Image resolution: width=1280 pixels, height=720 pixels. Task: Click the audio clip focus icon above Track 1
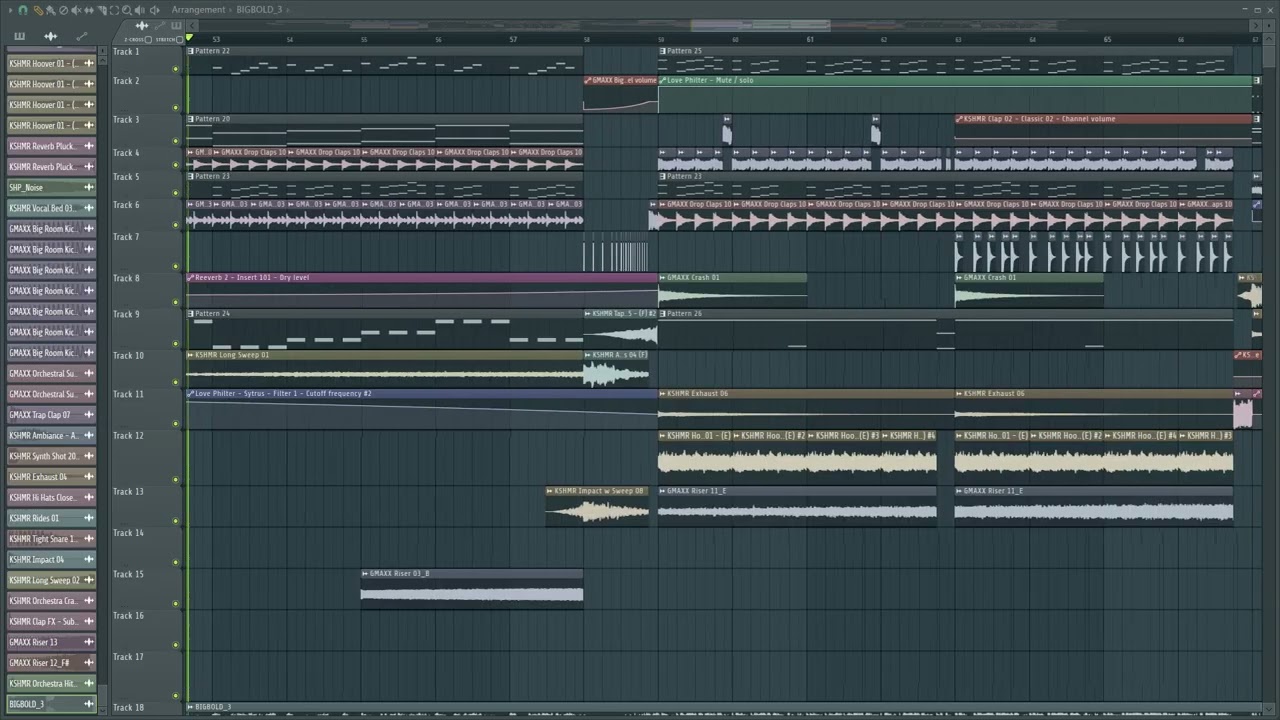click(142, 25)
